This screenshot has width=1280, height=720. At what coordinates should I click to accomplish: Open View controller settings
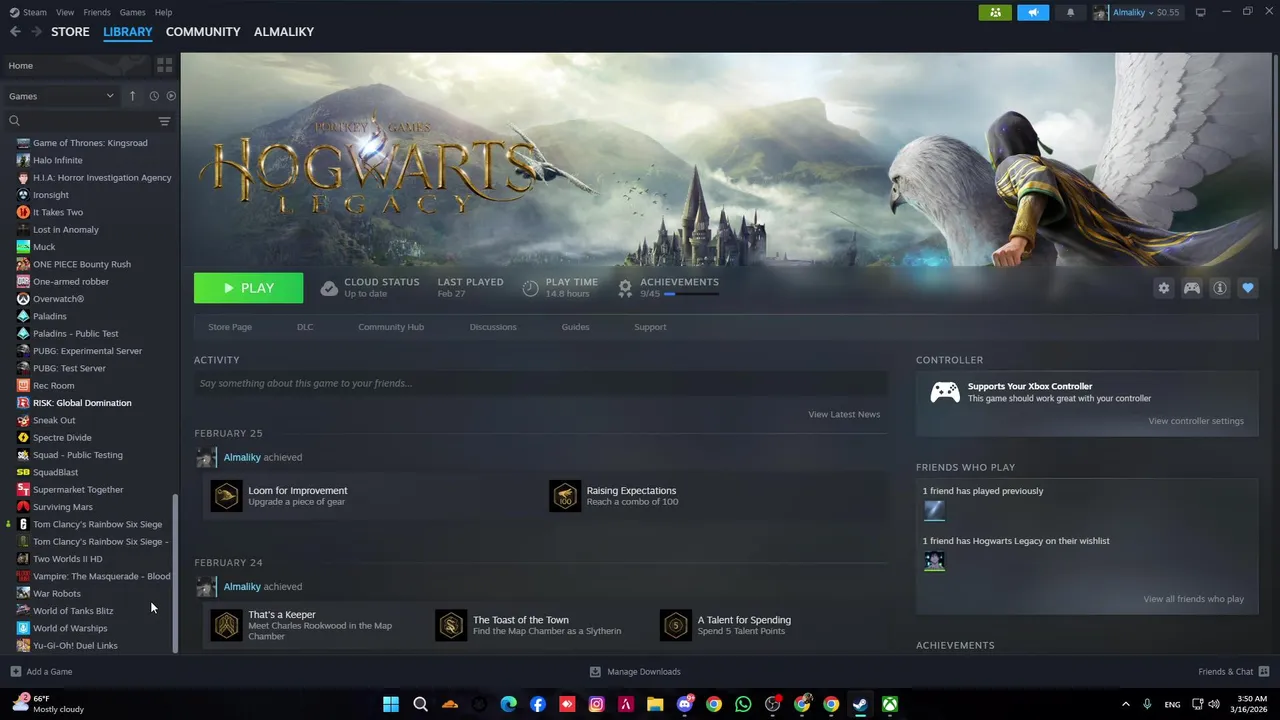click(x=1196, y=421)
